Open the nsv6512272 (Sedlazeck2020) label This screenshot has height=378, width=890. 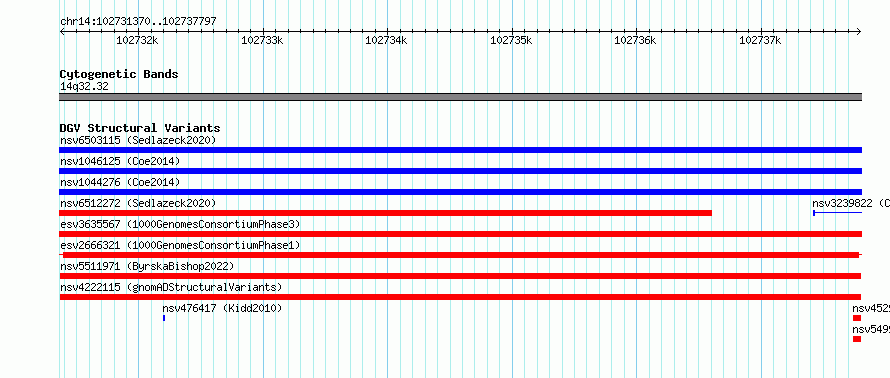138,203
